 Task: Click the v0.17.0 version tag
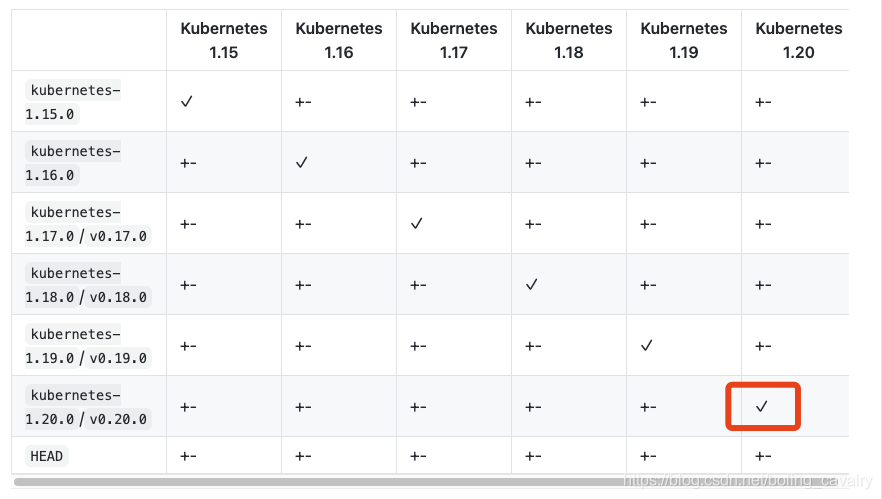[118, 236]
